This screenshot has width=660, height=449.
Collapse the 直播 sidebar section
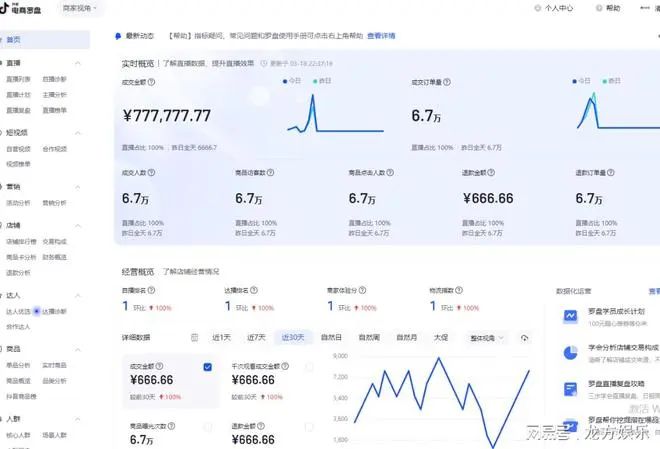78,63
